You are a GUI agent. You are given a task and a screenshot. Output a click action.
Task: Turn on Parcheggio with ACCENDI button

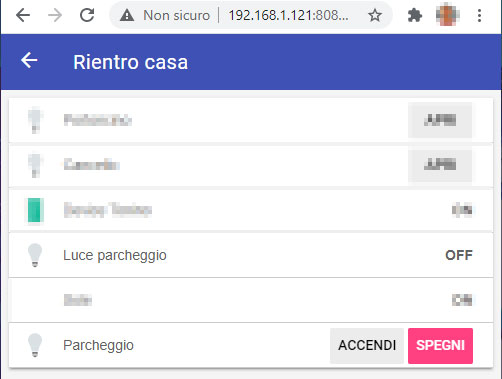pos(367,346)
